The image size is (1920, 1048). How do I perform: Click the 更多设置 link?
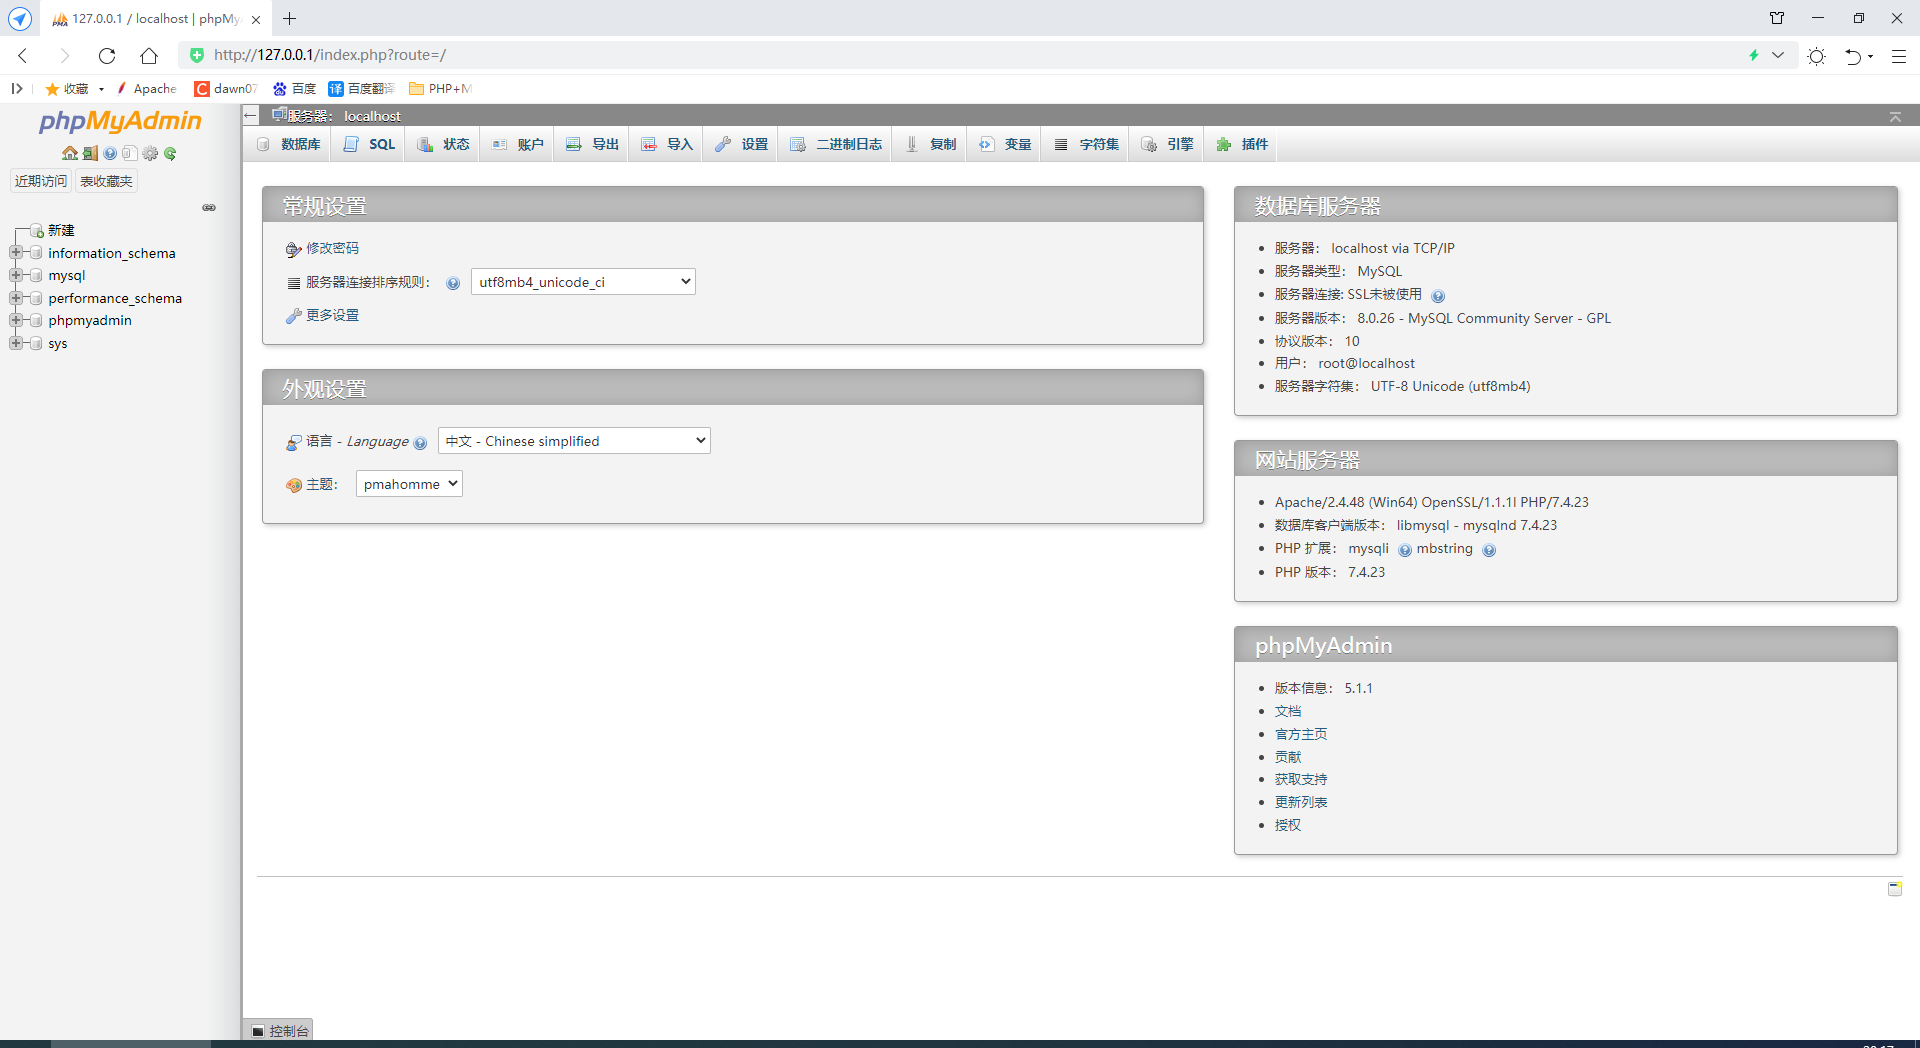(x=332, y=315)
